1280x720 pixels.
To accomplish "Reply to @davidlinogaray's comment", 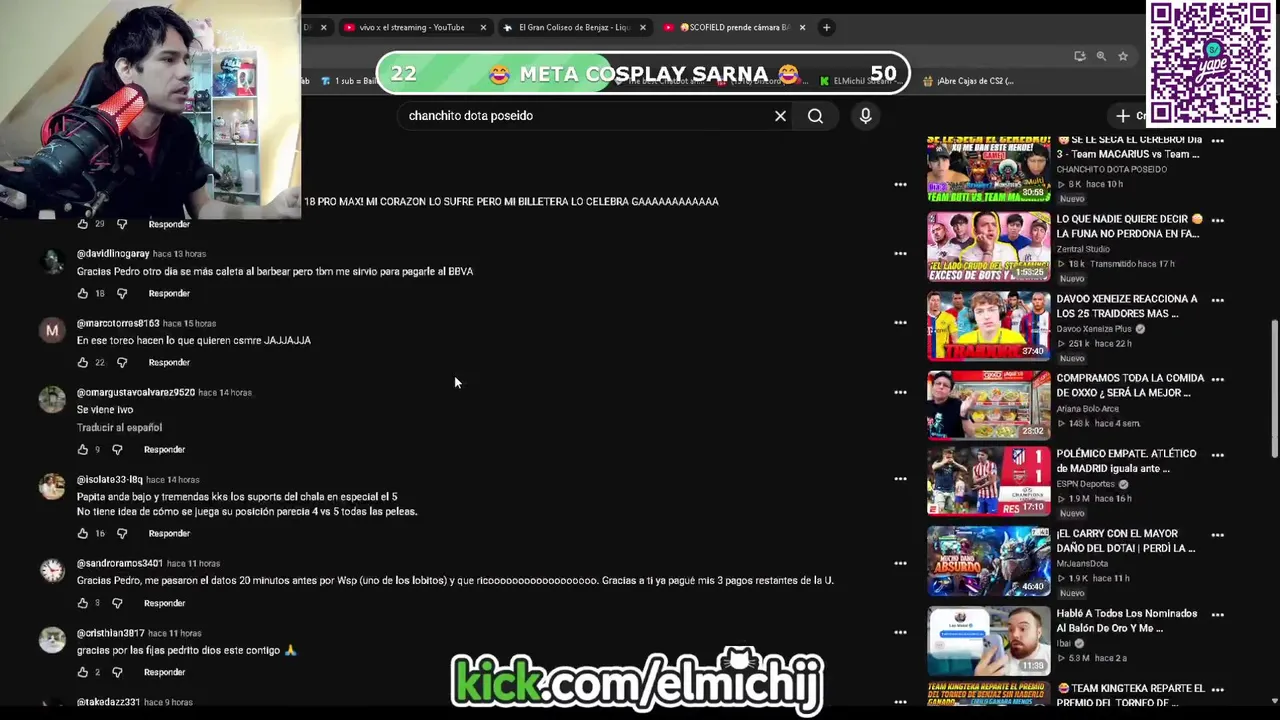I will 169,293.
